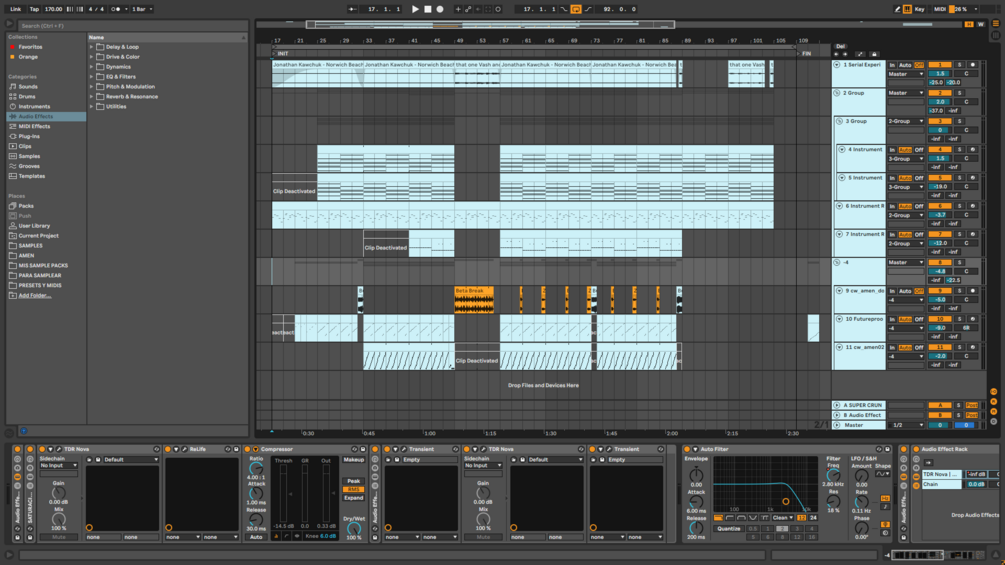Open Packs in Places

click(26, 206)
